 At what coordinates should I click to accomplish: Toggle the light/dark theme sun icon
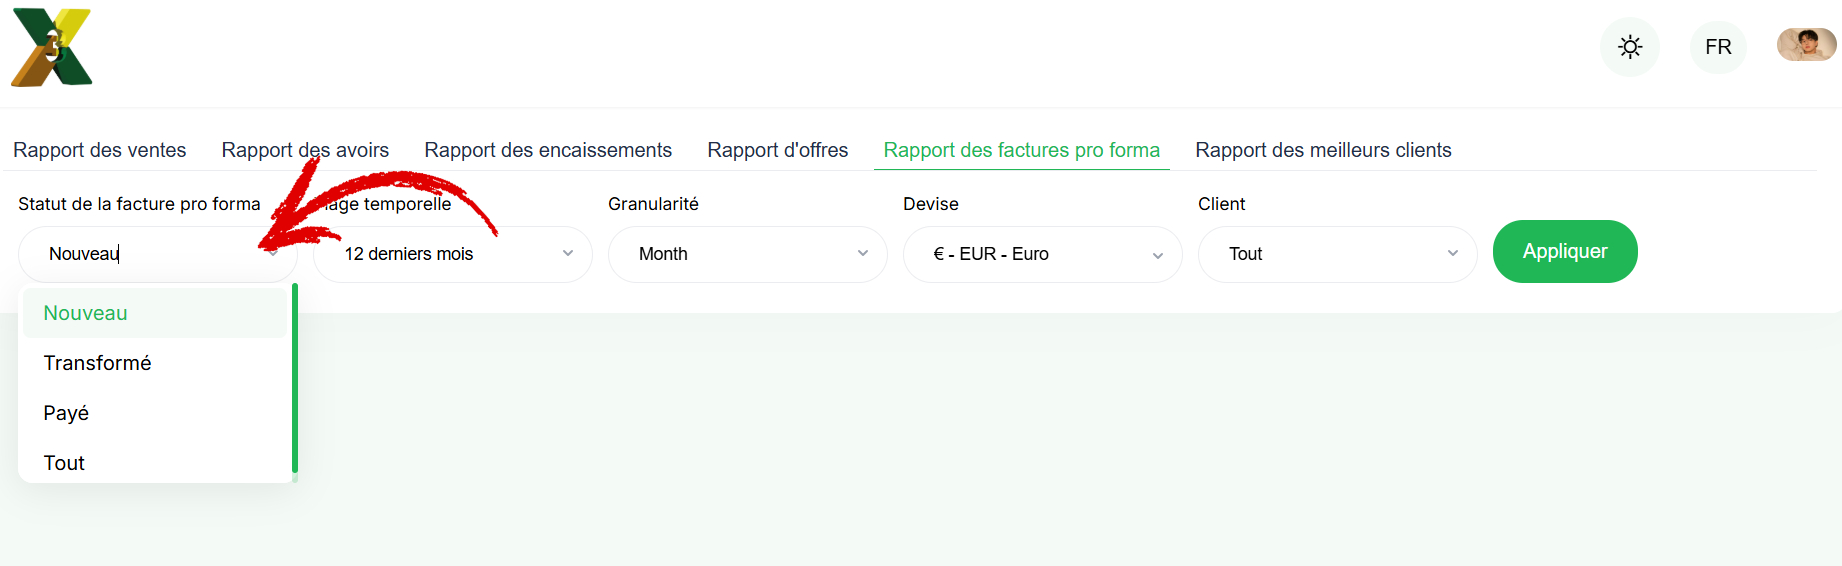1630,47
